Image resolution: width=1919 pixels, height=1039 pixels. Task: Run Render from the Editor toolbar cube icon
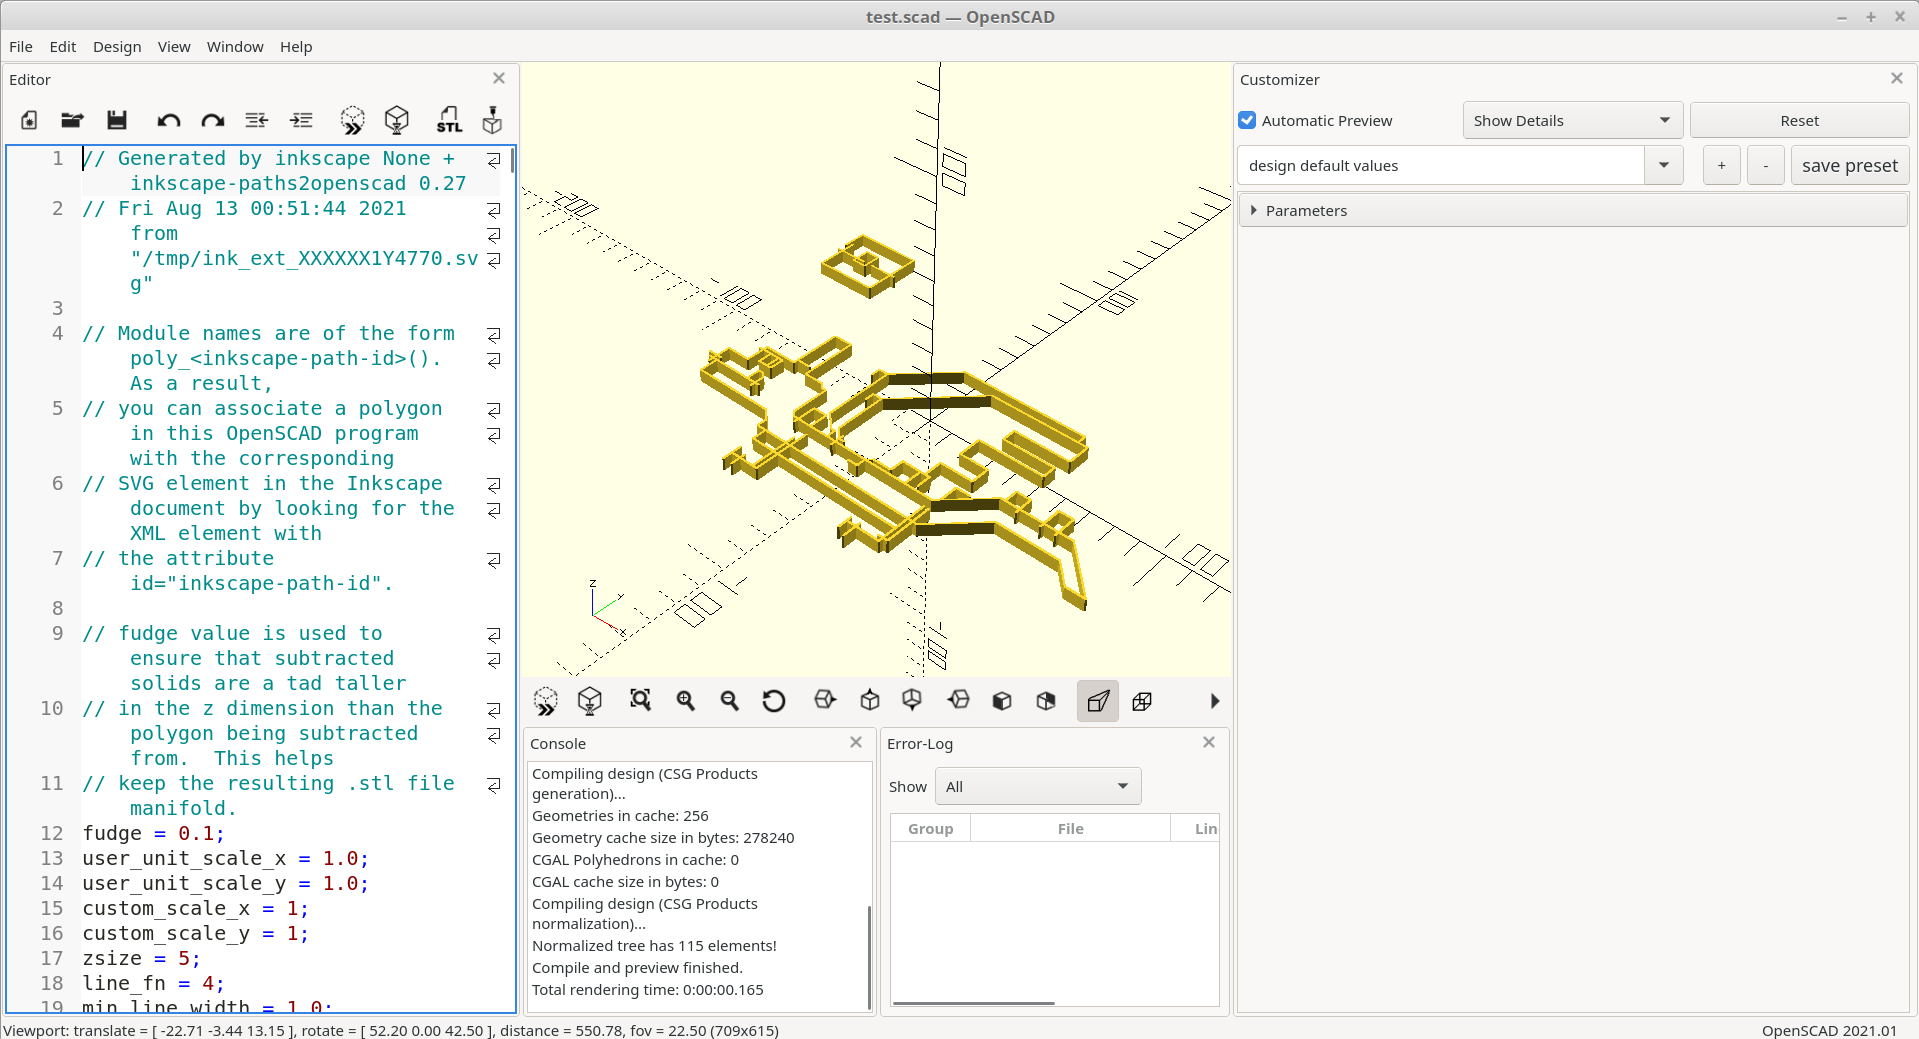[397, 120]
